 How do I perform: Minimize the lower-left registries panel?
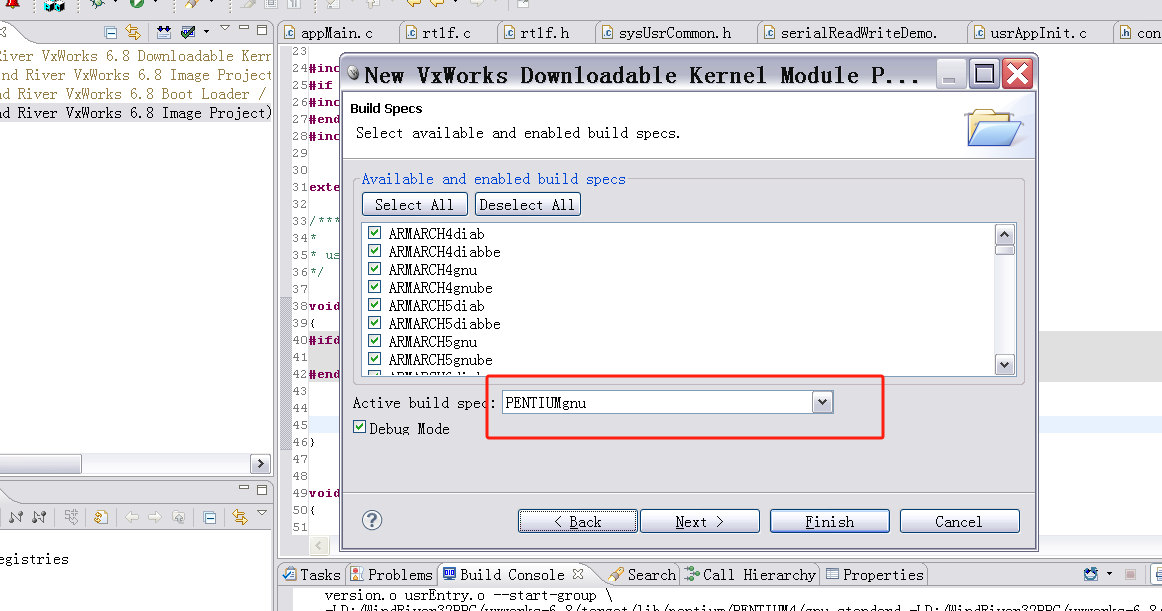click(244, 488)
